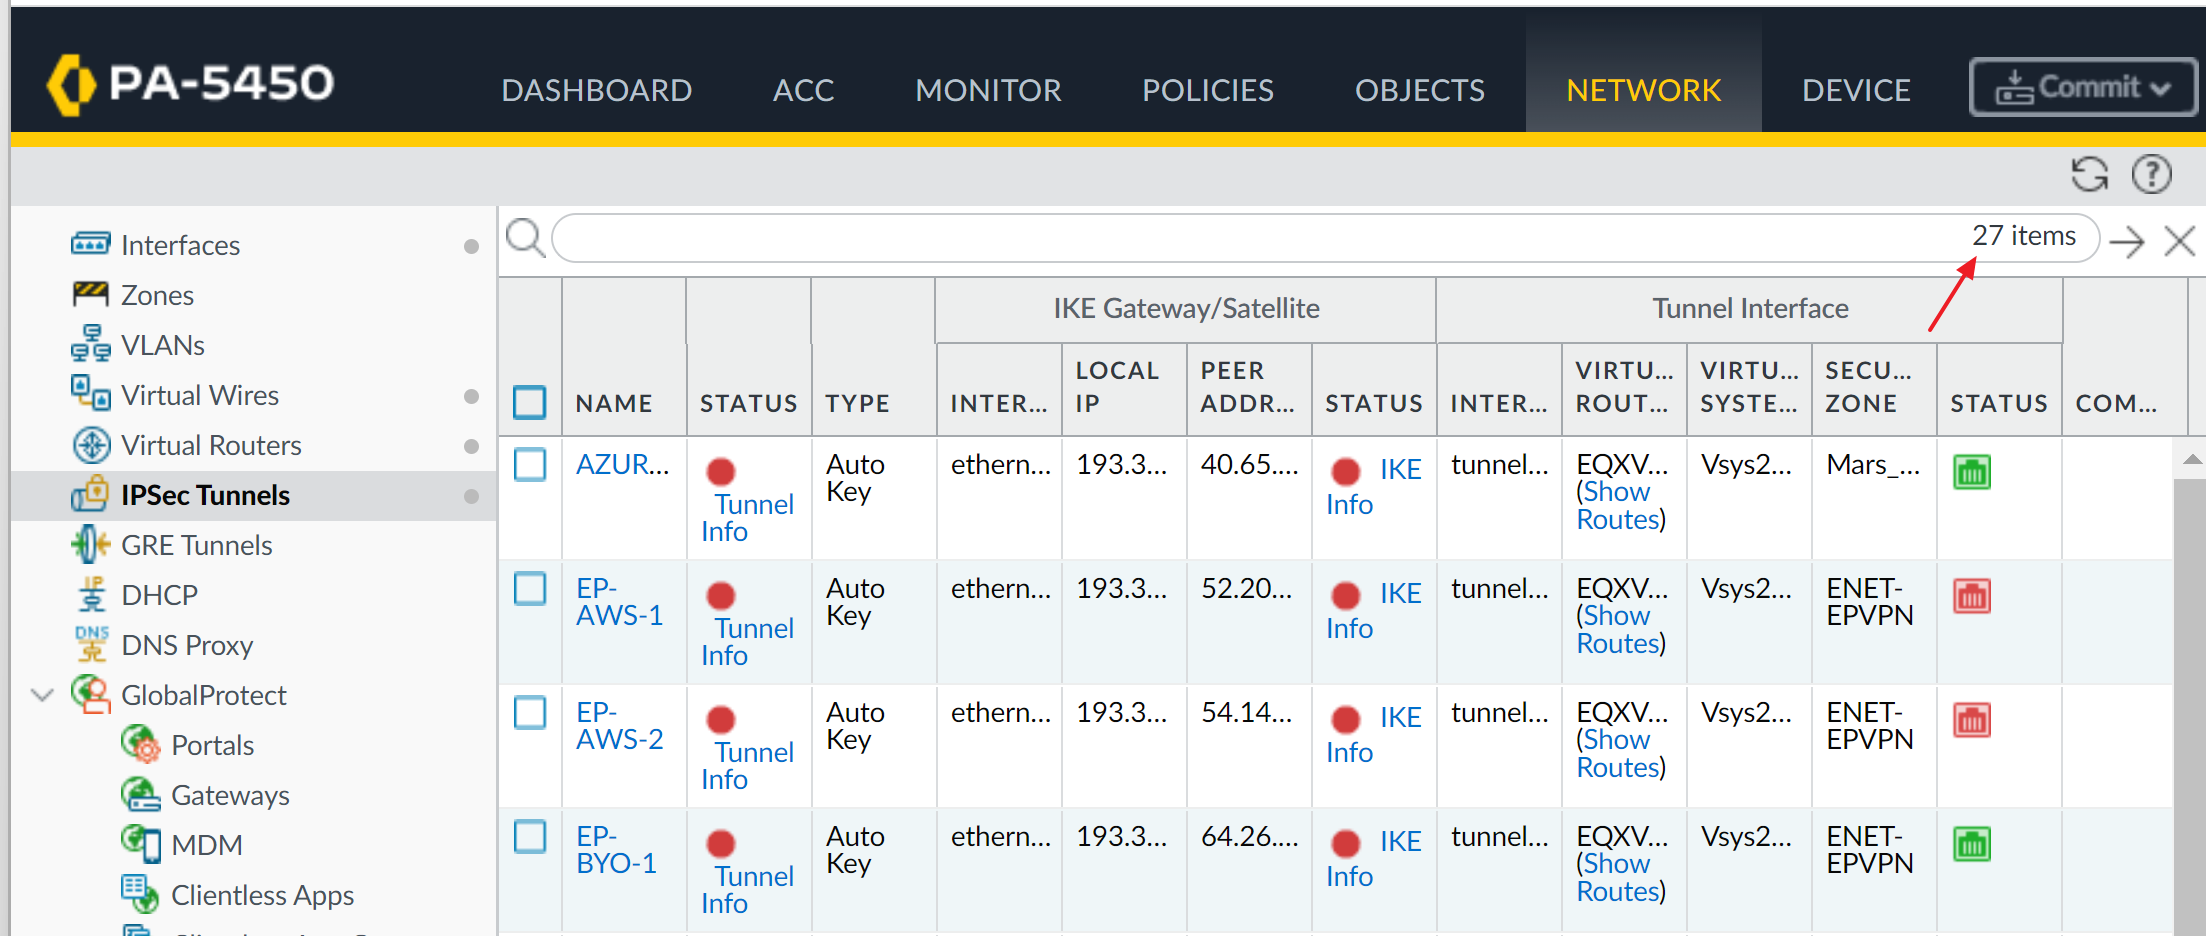This screenshot has height=936, width=2206.
Task: Check the select-all checkbox in table header
Action: pyautogui.click(x=530, y=402)
